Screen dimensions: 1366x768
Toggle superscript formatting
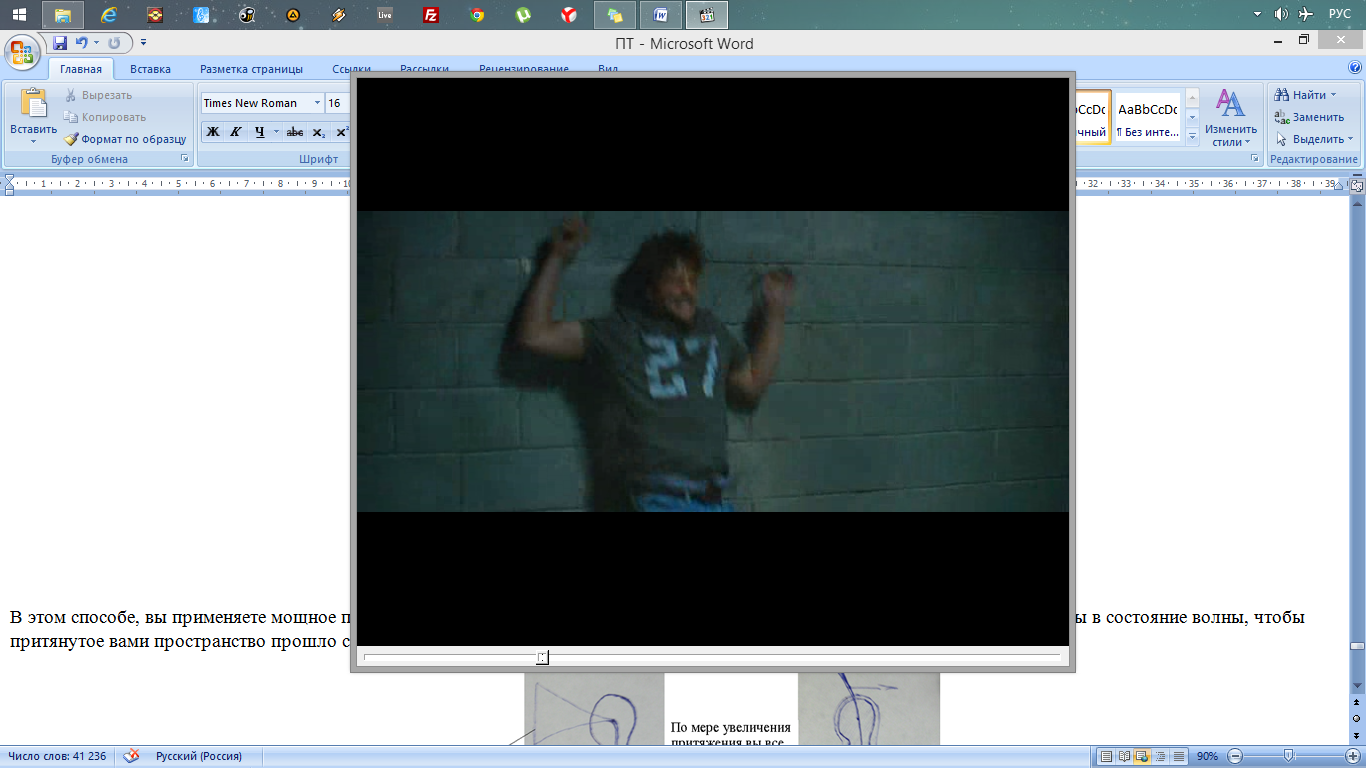(x=342, y=132)
